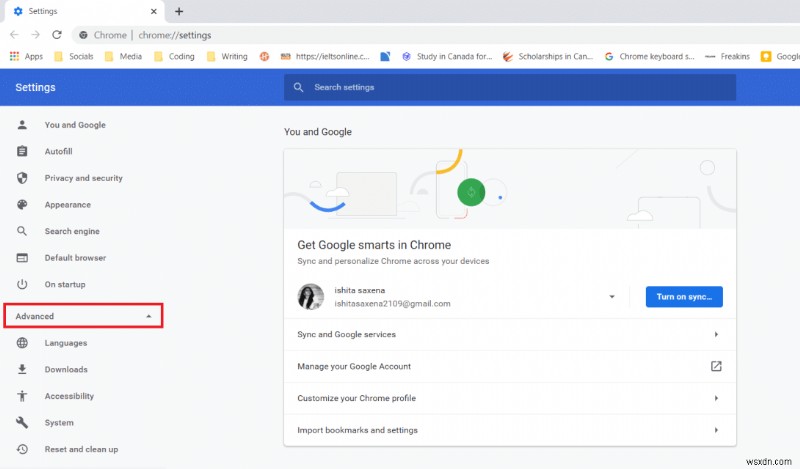Open the Freakins bookmark
The width and height of the screenshot is (800, 469).
pos(727,56)
